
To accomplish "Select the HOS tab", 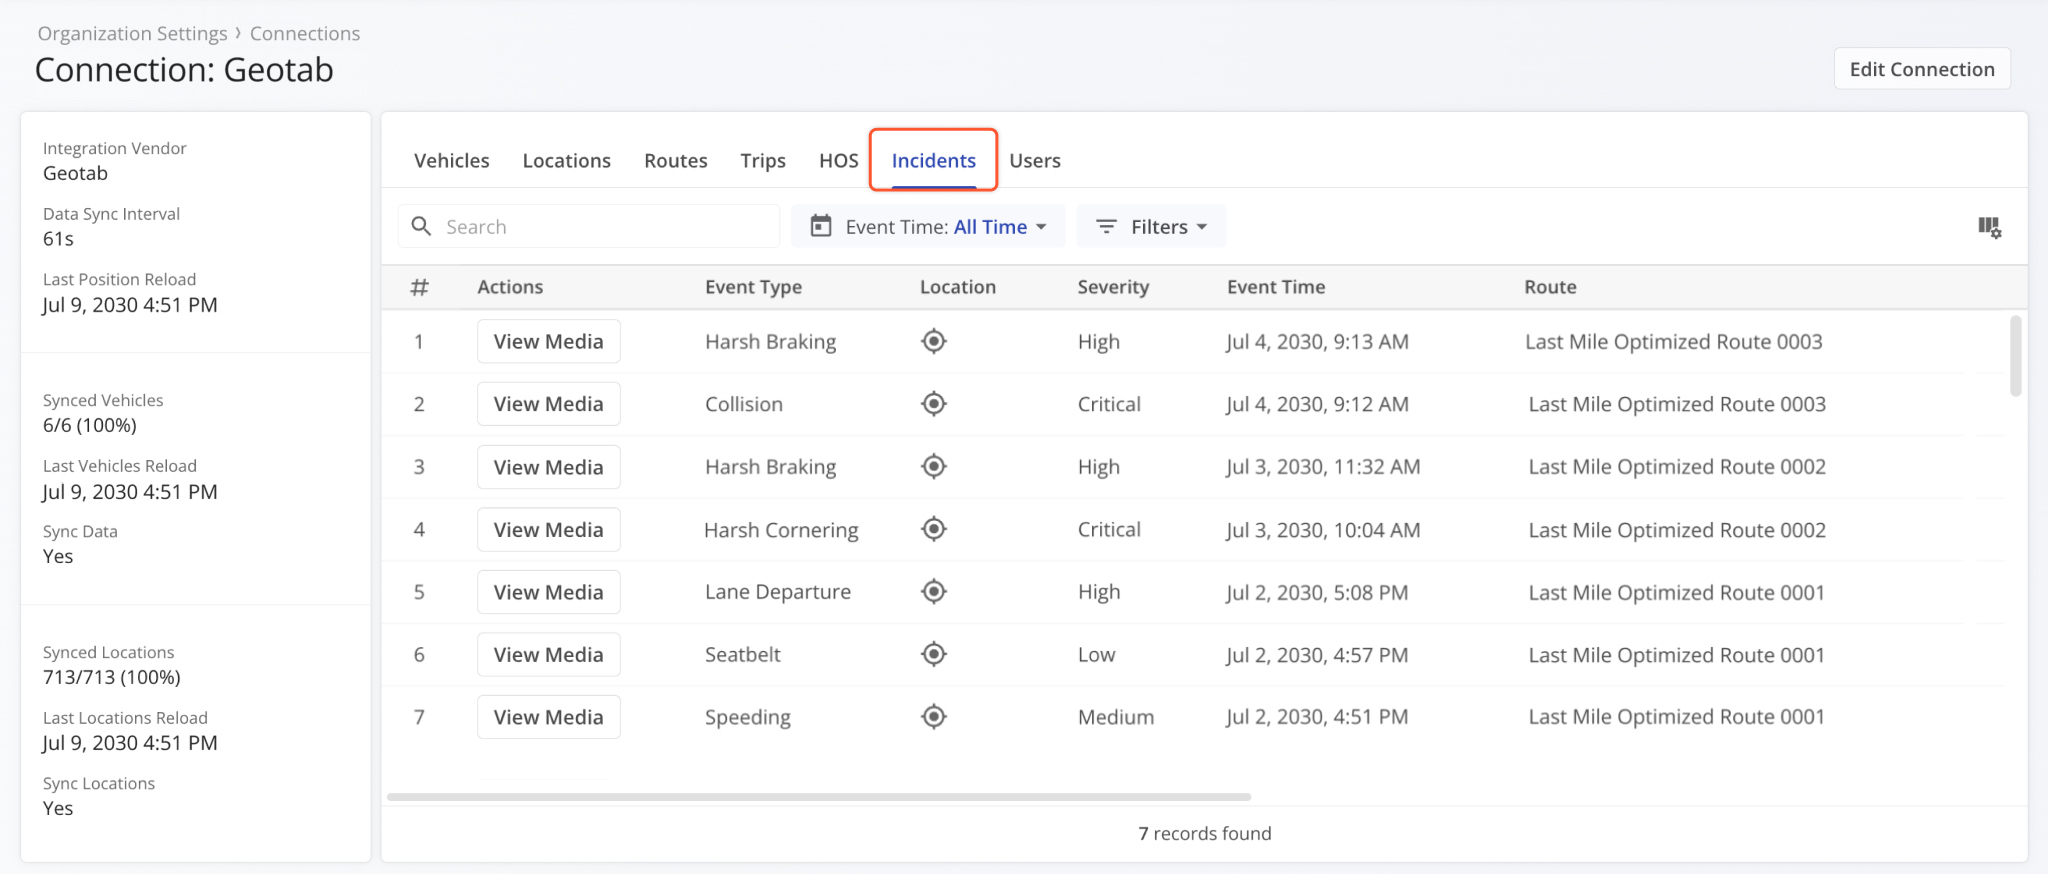I will [838, 160].
